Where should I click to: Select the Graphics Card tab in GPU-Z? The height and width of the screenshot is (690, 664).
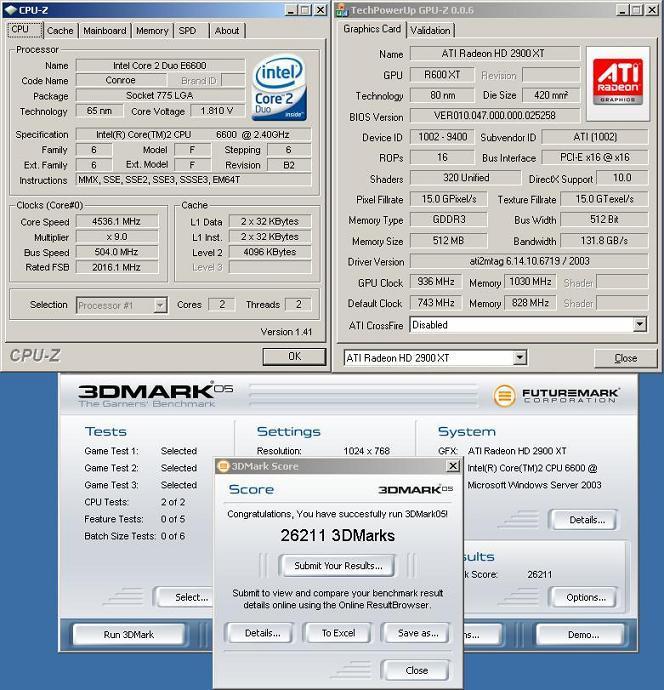pos(372,29)
